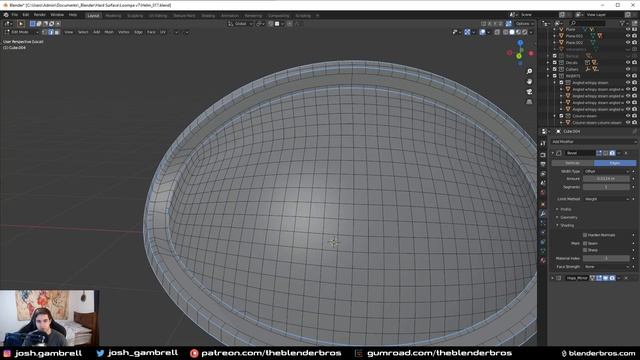Open Vertex menu in viewport header
The width and height of the screenshot is (640, 360).
(124, 32)
